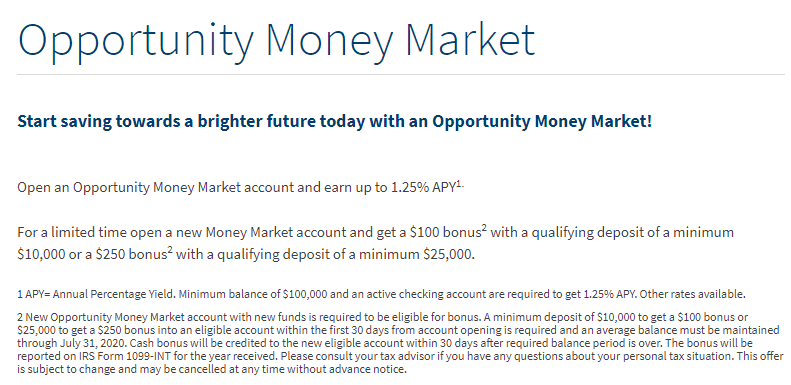The width and height of the screenshot is (791, 385).
Task: Click footnote 2 bonus eligibility paragraph
Action: [400, 343]
